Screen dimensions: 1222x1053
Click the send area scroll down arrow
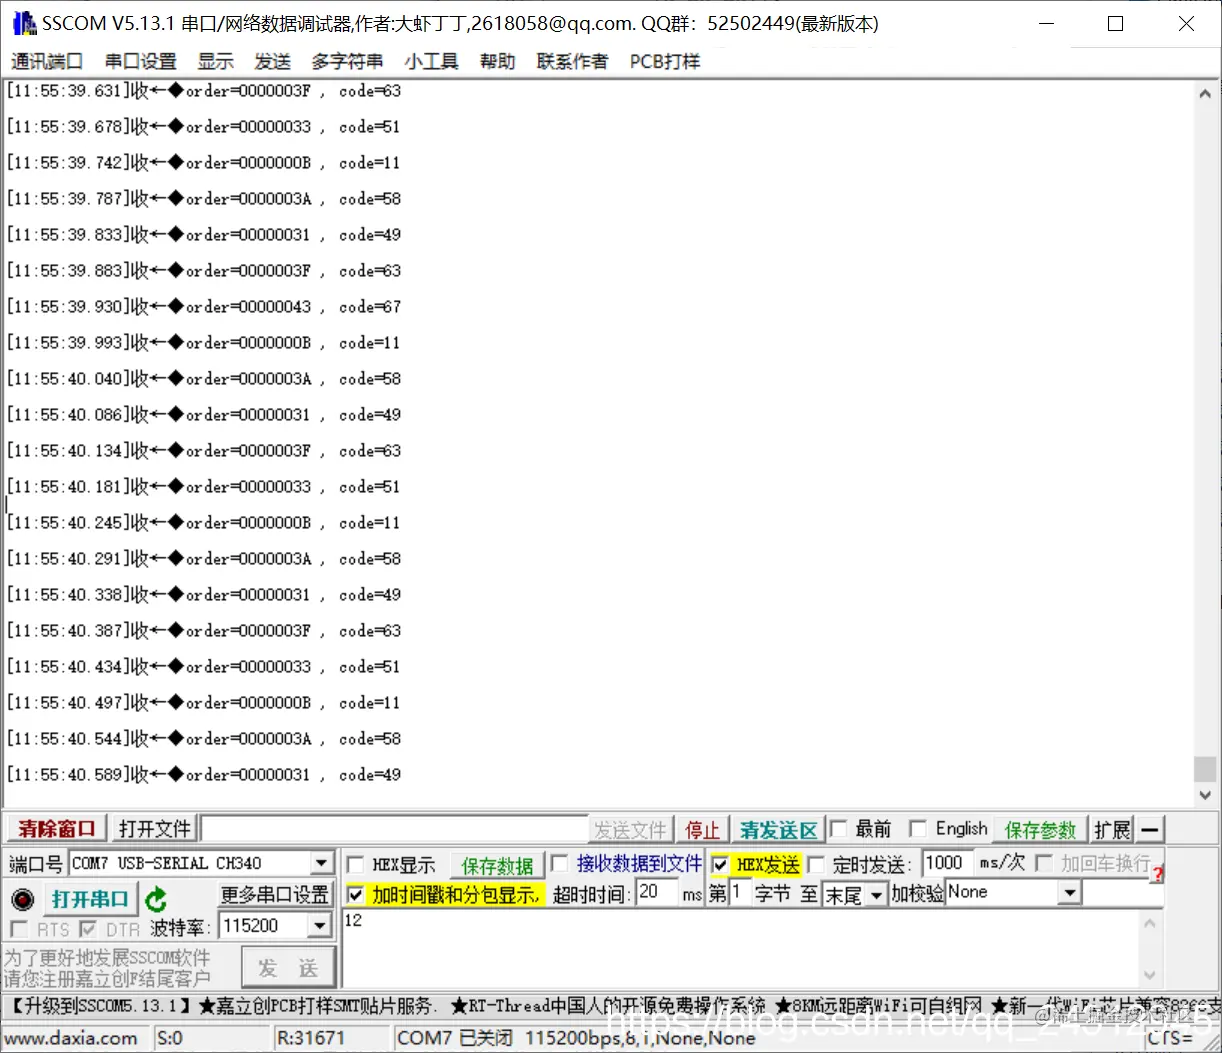coord(1150,975)
